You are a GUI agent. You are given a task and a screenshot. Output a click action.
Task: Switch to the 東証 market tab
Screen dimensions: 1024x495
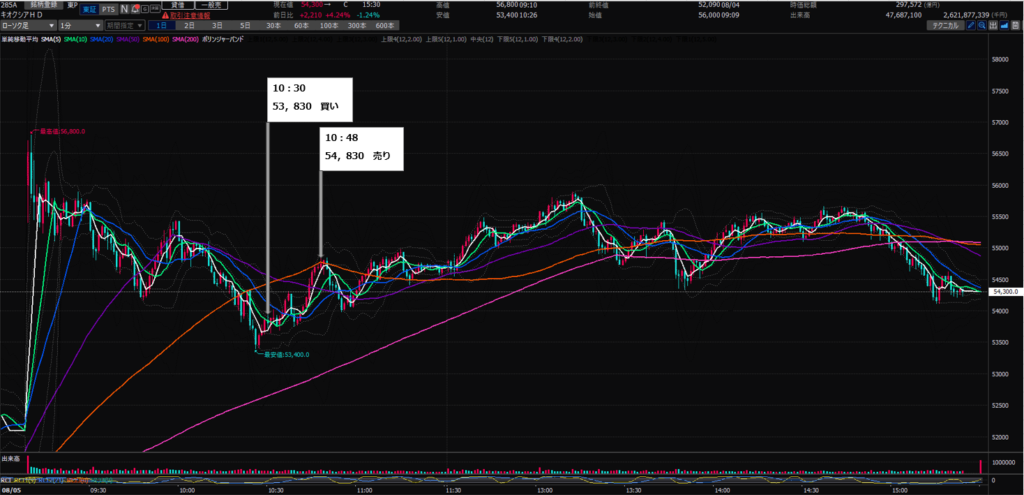coord(89,10)
